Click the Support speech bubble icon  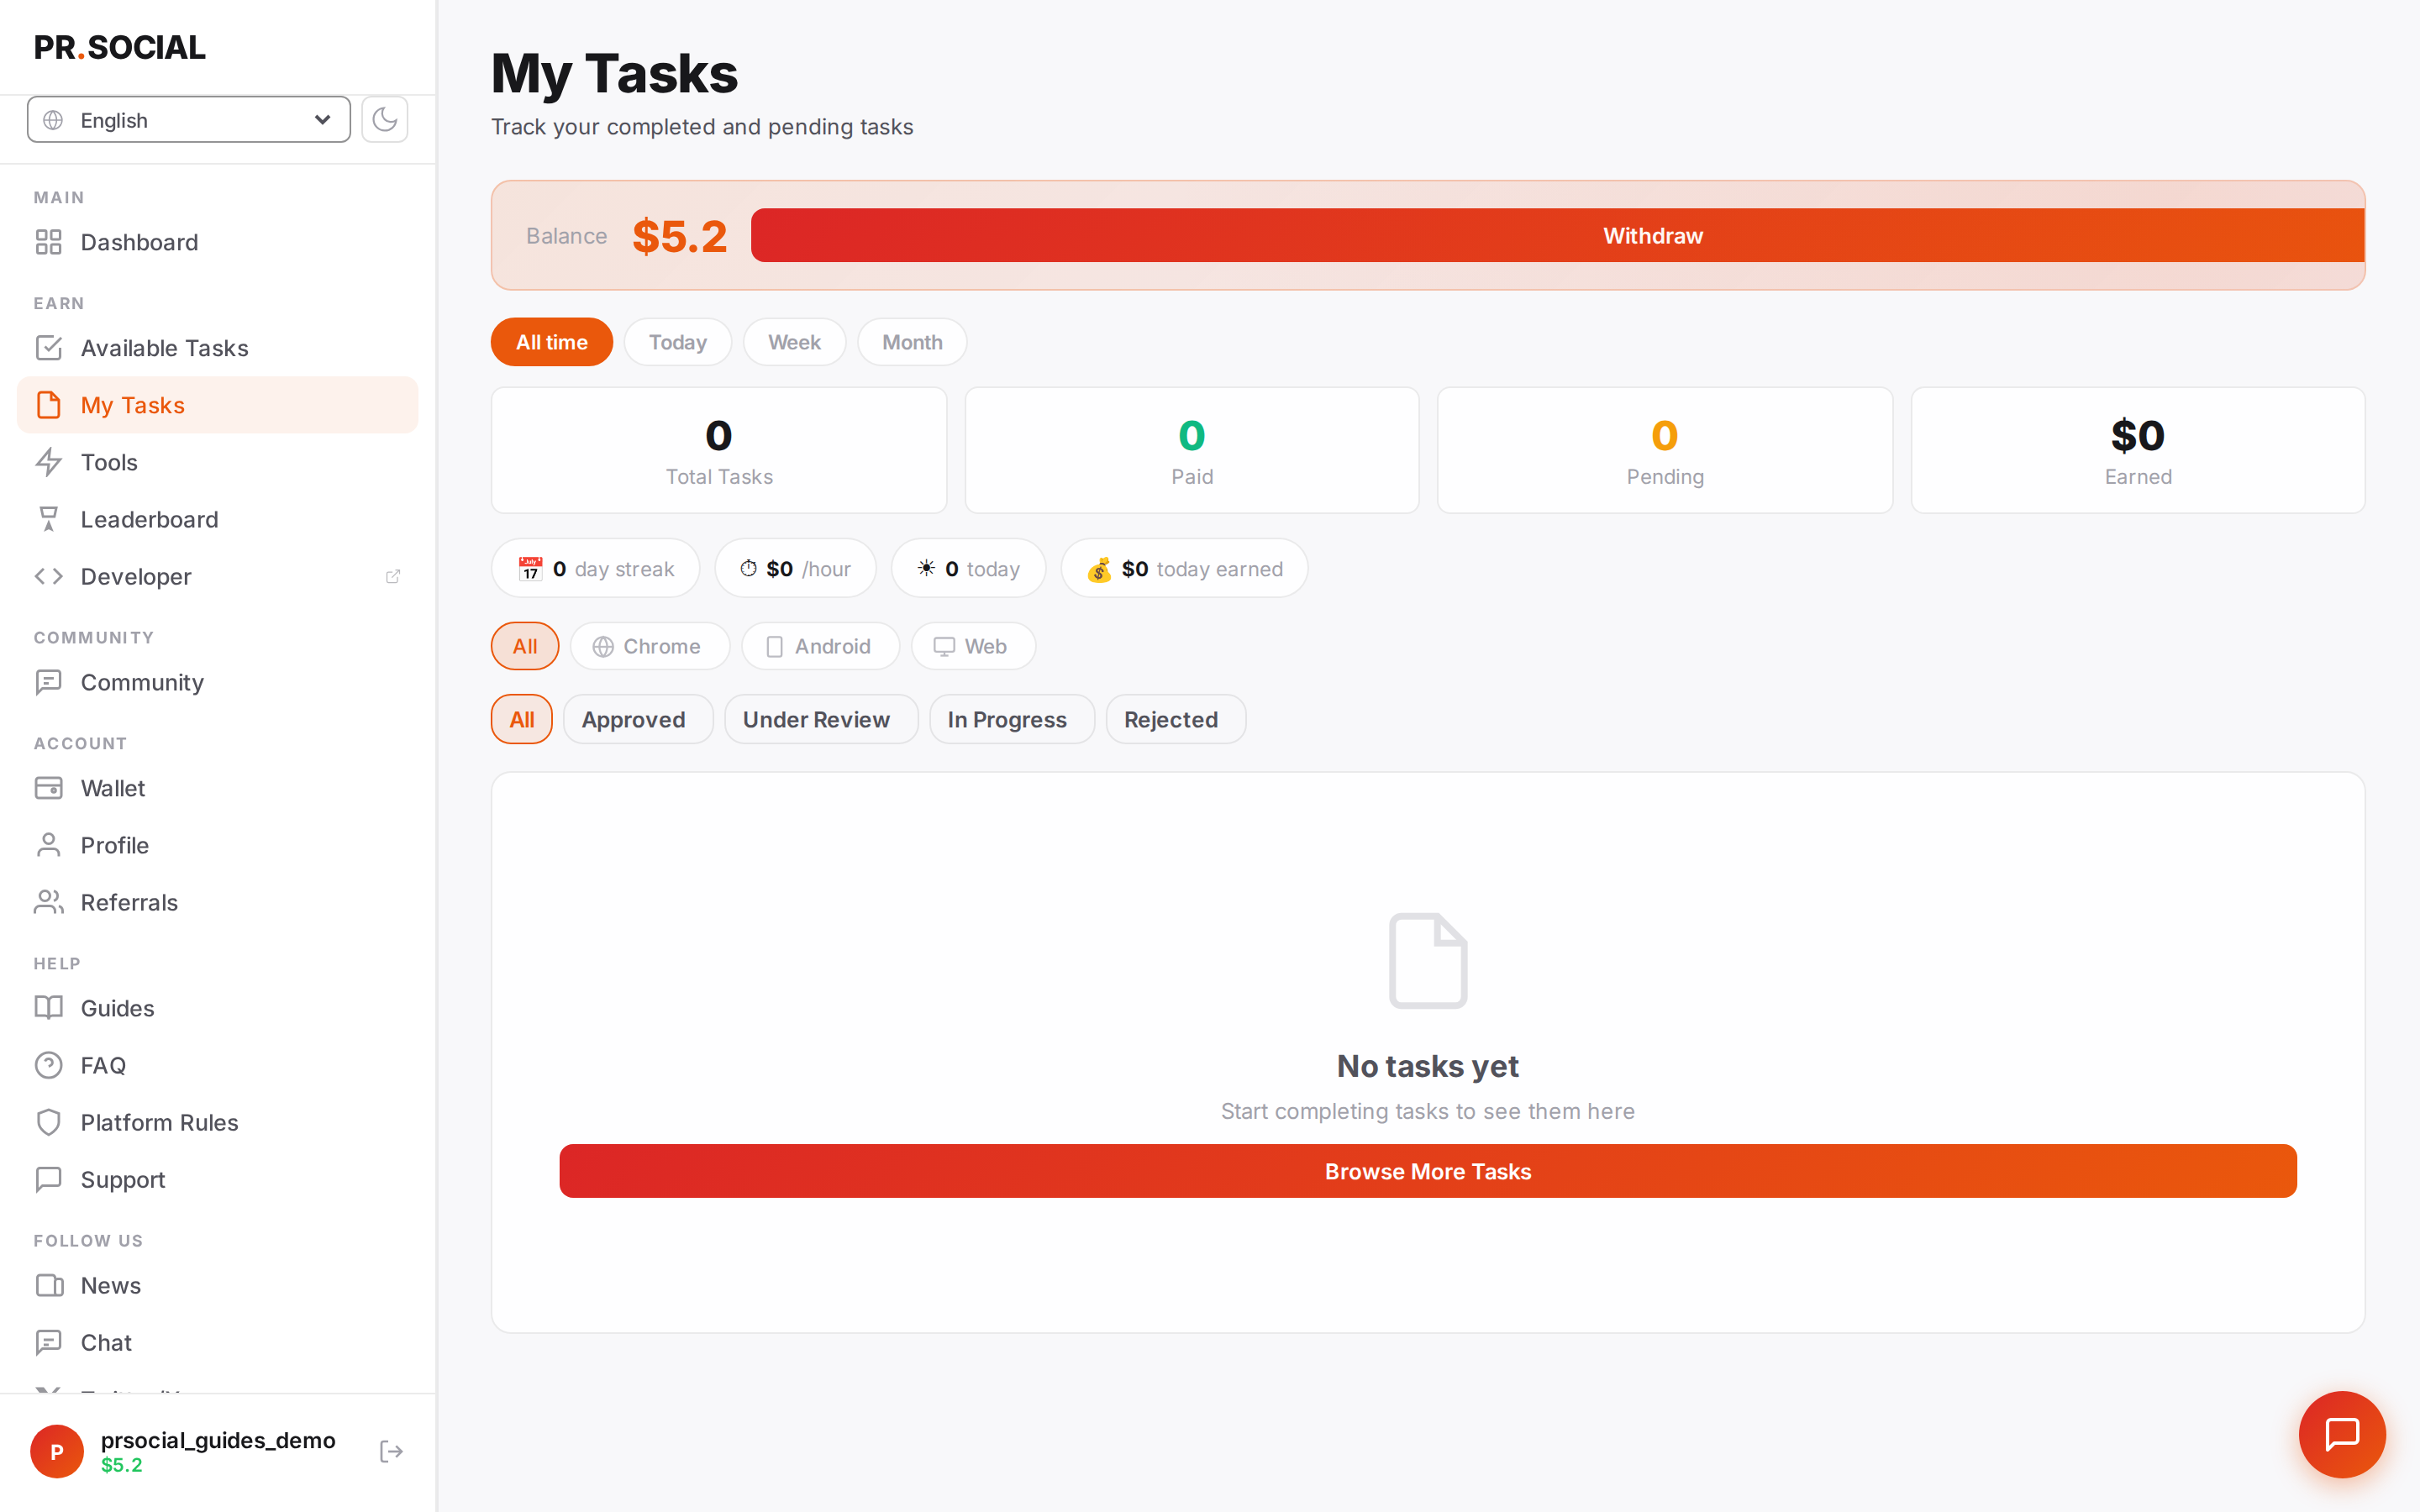[48, 1179]
